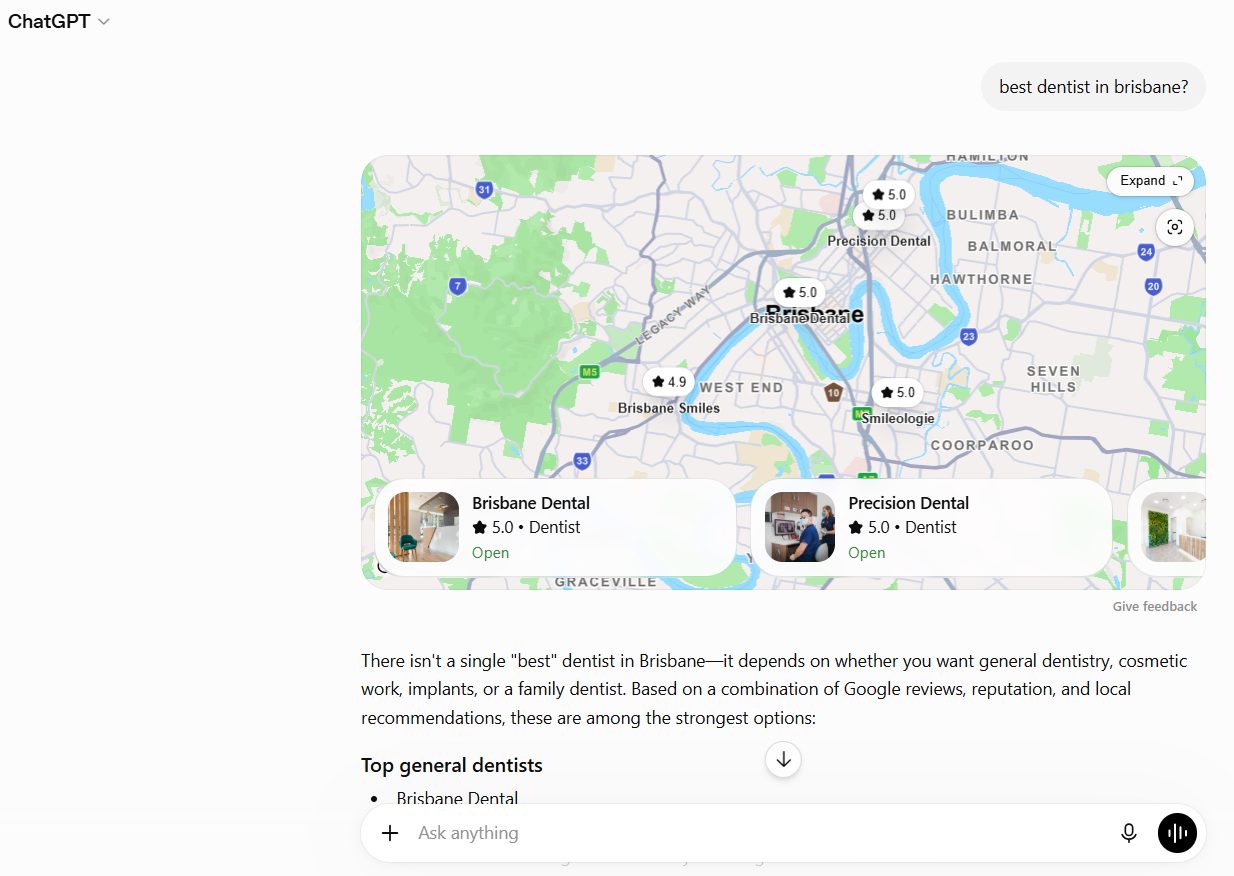
Task: Click the user message 'best dentist in brisbane?'
Action: (1093, 87)
